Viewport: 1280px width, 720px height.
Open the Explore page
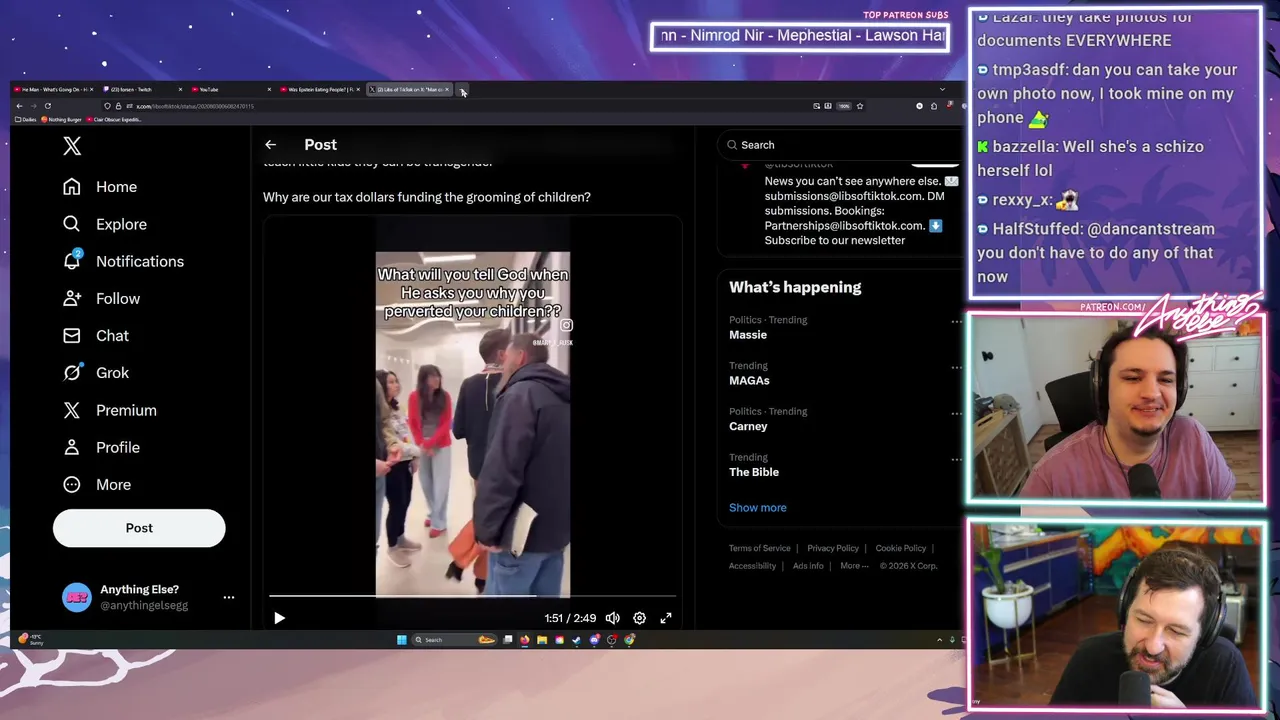(104, 224)
